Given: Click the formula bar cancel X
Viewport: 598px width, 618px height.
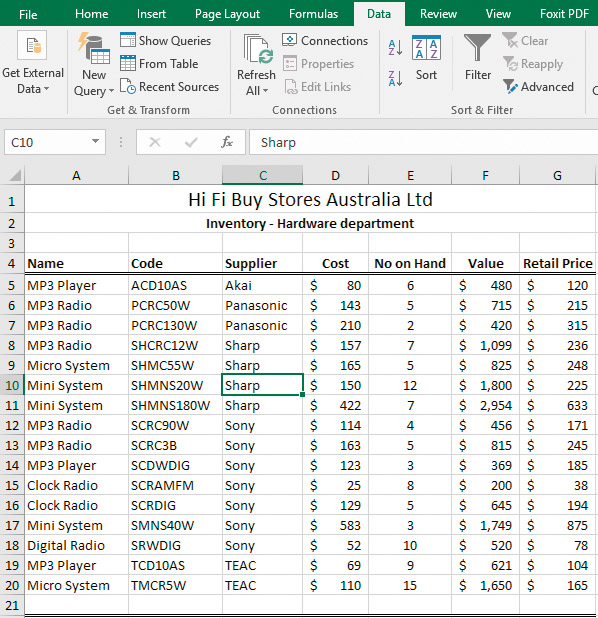Looking at the screenshot, I should (x=155, y=142).
